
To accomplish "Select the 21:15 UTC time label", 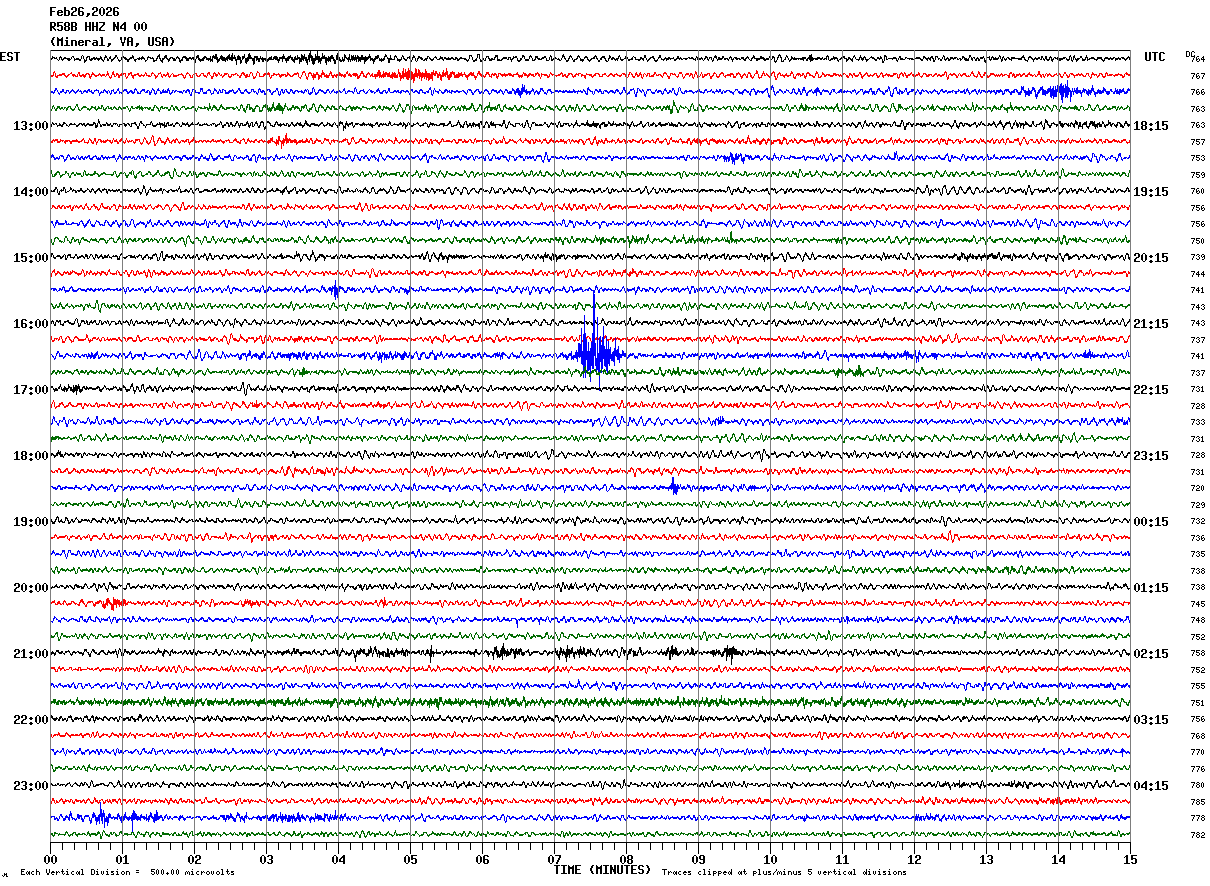I will click(1151, 324).
